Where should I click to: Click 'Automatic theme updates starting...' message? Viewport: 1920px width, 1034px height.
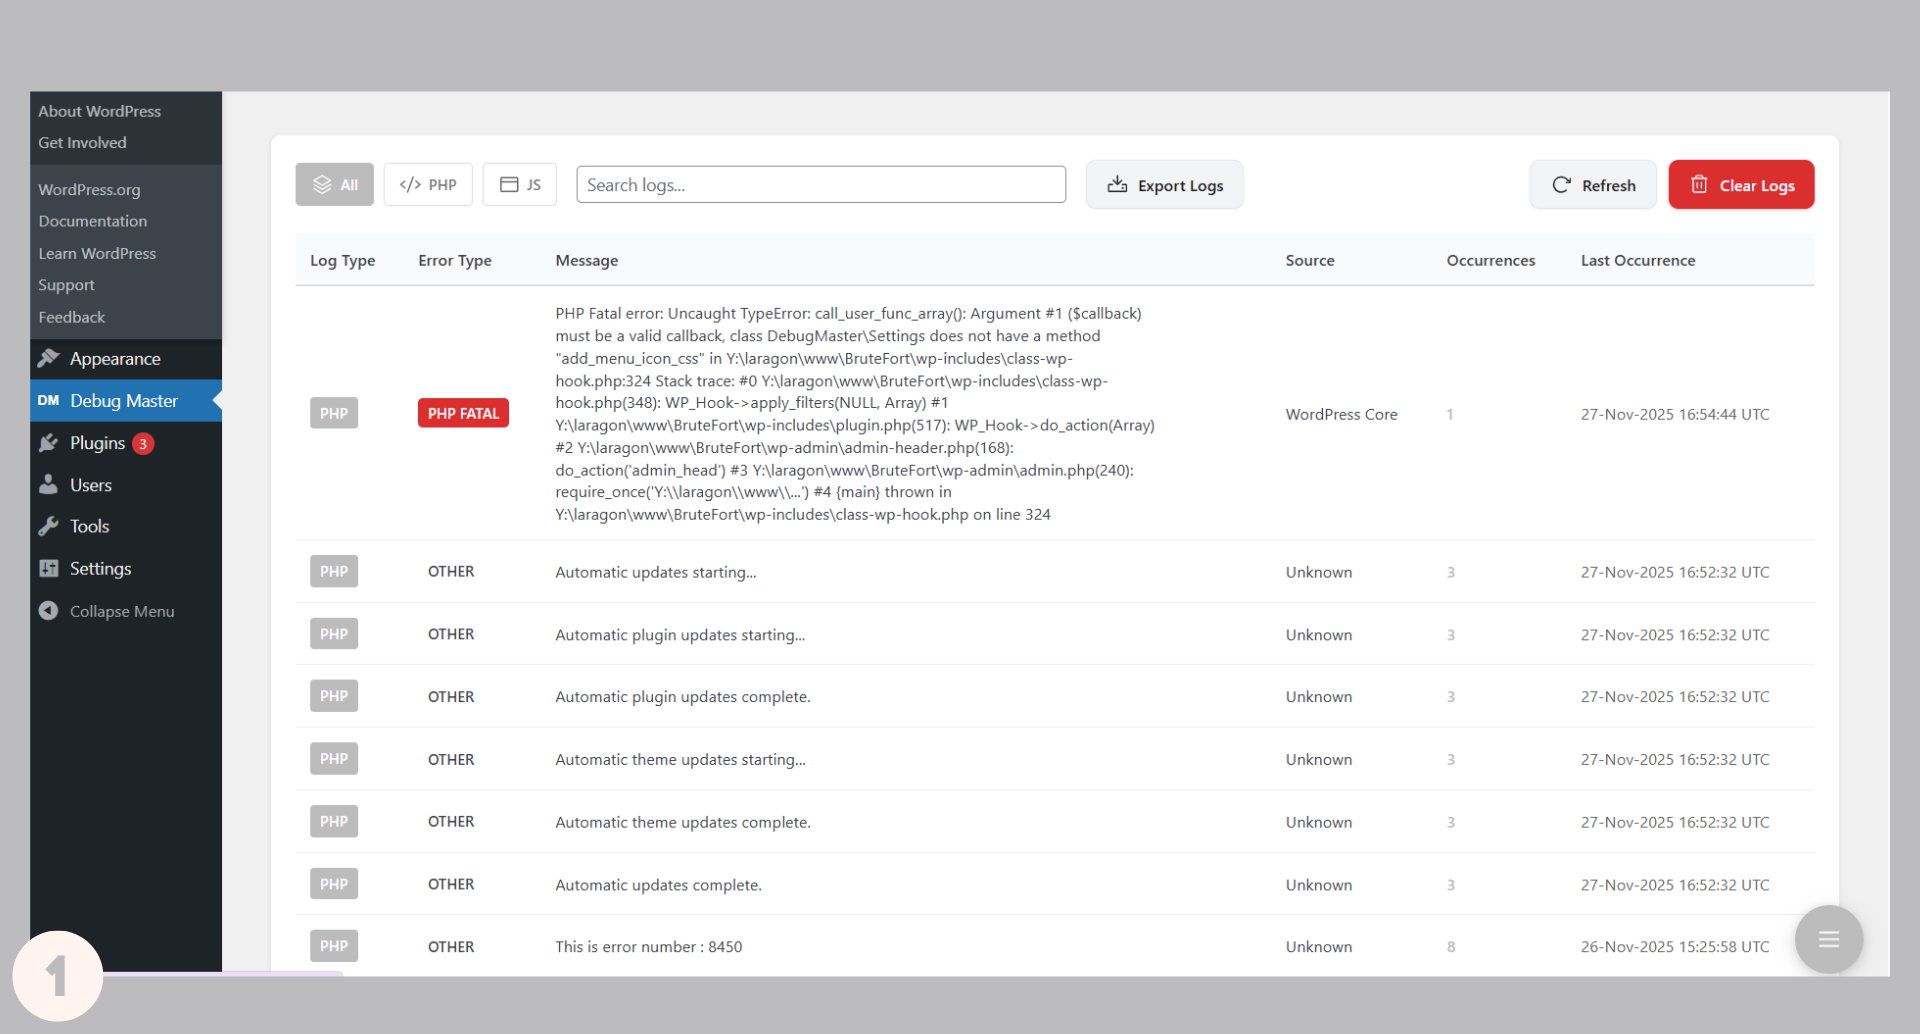(680, 760)
